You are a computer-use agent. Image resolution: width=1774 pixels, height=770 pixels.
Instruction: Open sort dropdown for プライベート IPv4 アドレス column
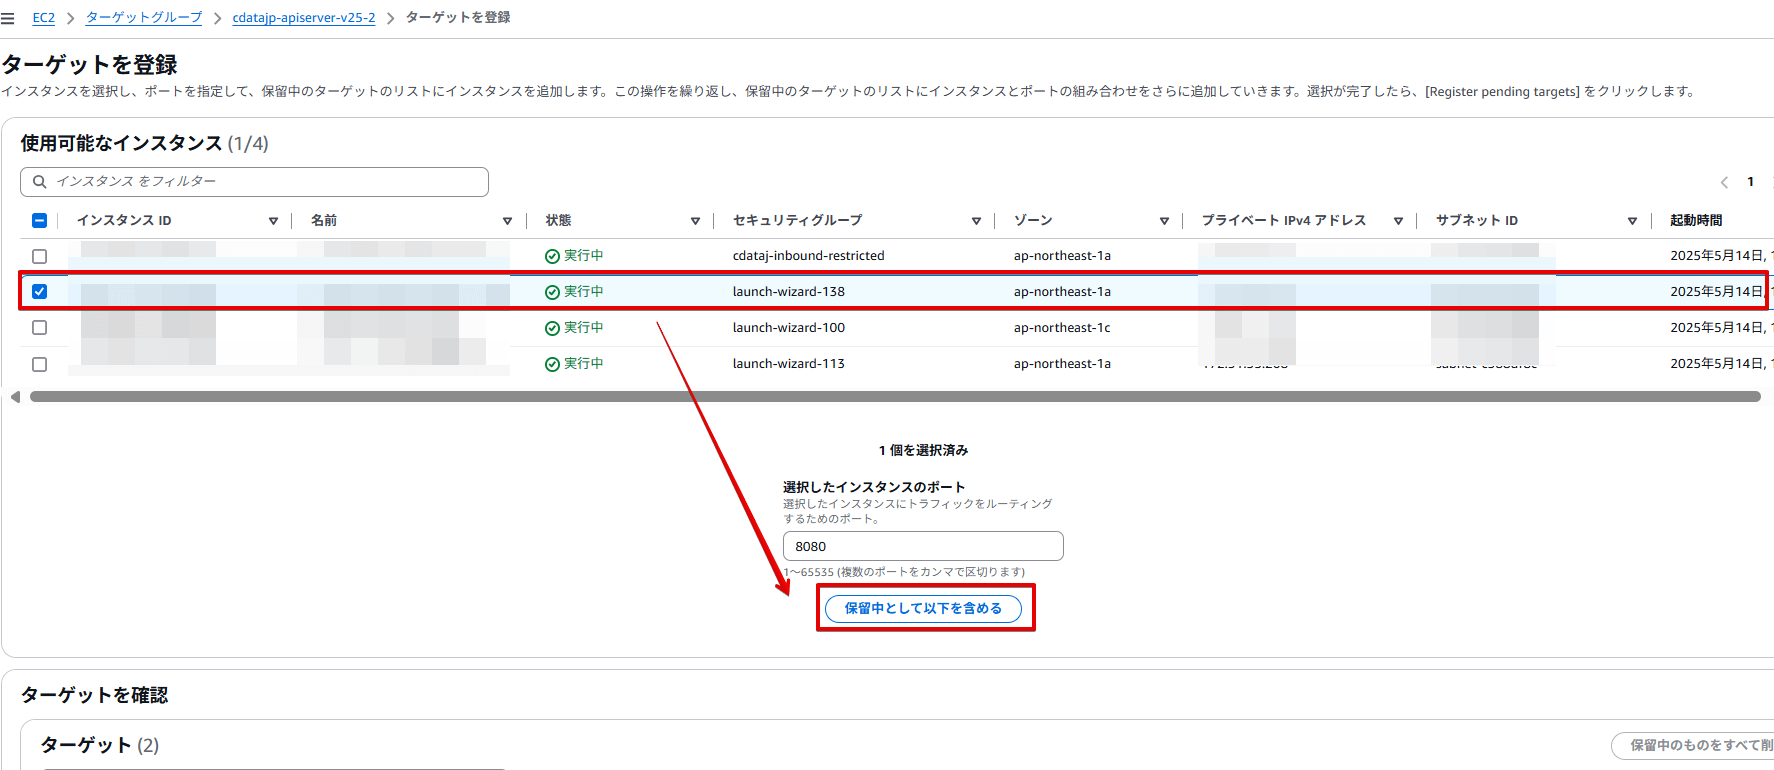(1398, 221)
